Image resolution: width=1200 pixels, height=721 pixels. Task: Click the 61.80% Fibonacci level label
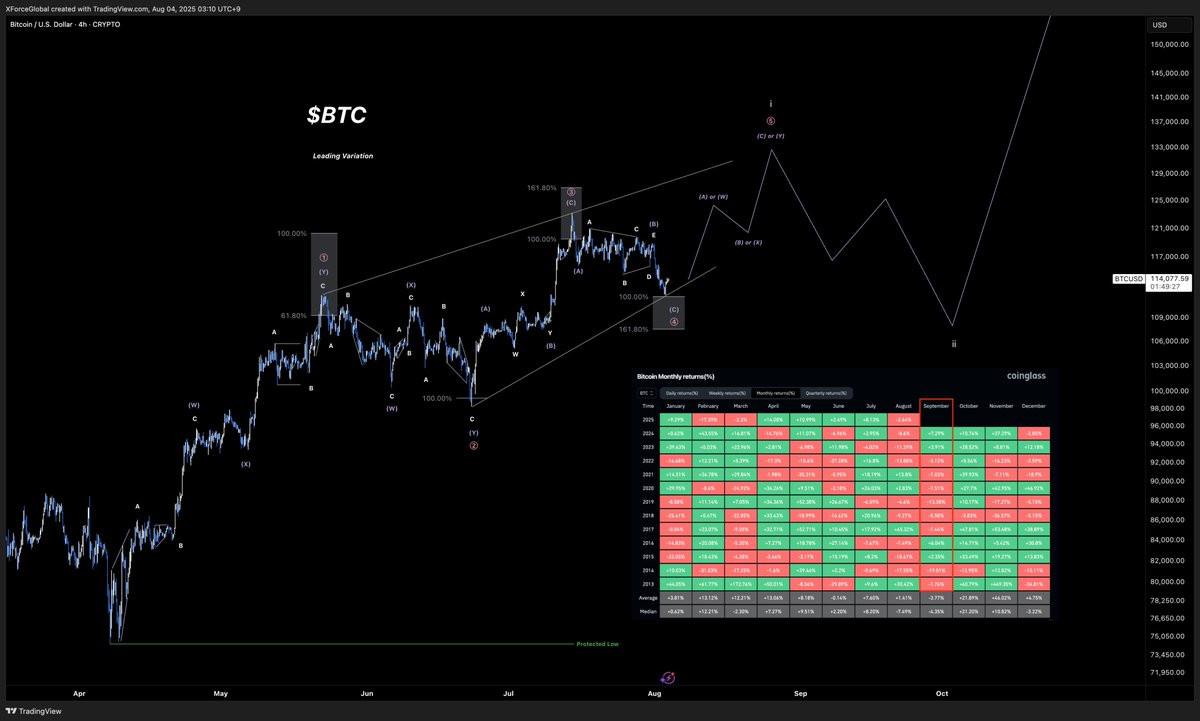pyautogui.click(x=294, y=316)
